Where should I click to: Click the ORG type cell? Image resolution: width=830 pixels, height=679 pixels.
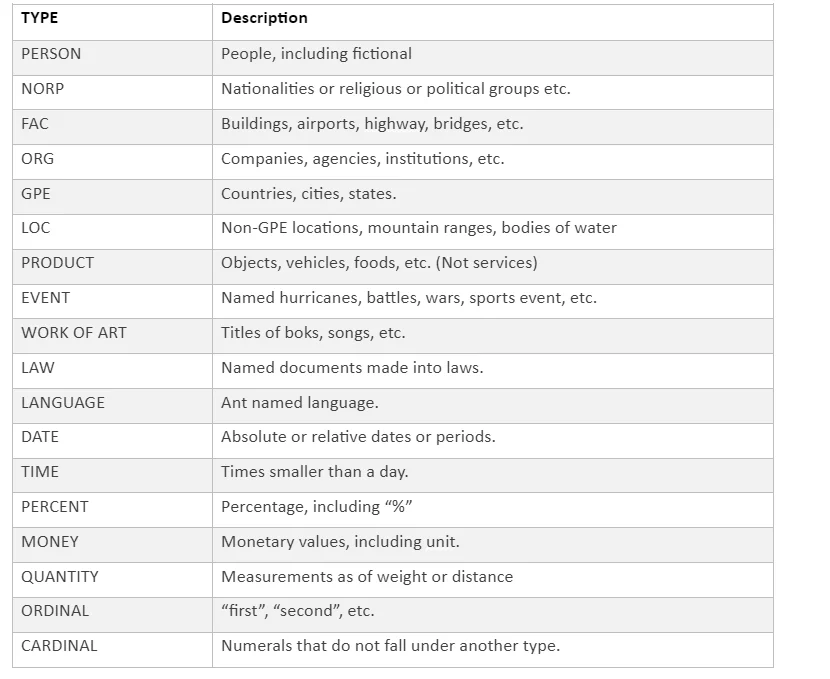[x=38, y=159]
